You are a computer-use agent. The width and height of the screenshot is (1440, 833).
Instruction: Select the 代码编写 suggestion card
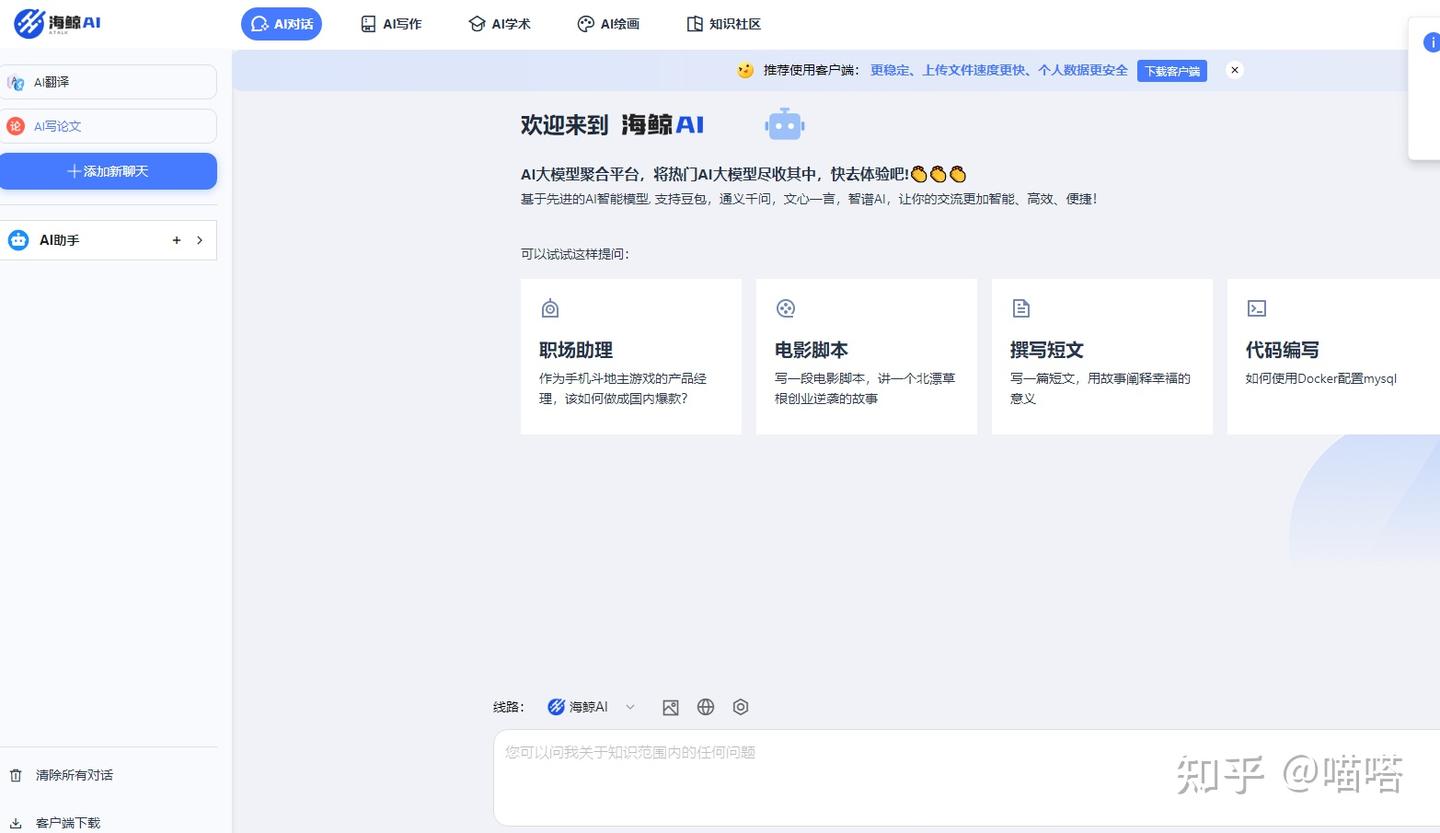click(1334, 356)
